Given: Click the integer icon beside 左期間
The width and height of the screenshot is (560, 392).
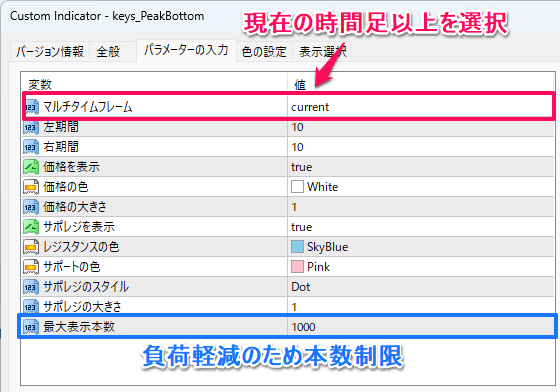Looking at the screenshot, I should click(31, 127).
